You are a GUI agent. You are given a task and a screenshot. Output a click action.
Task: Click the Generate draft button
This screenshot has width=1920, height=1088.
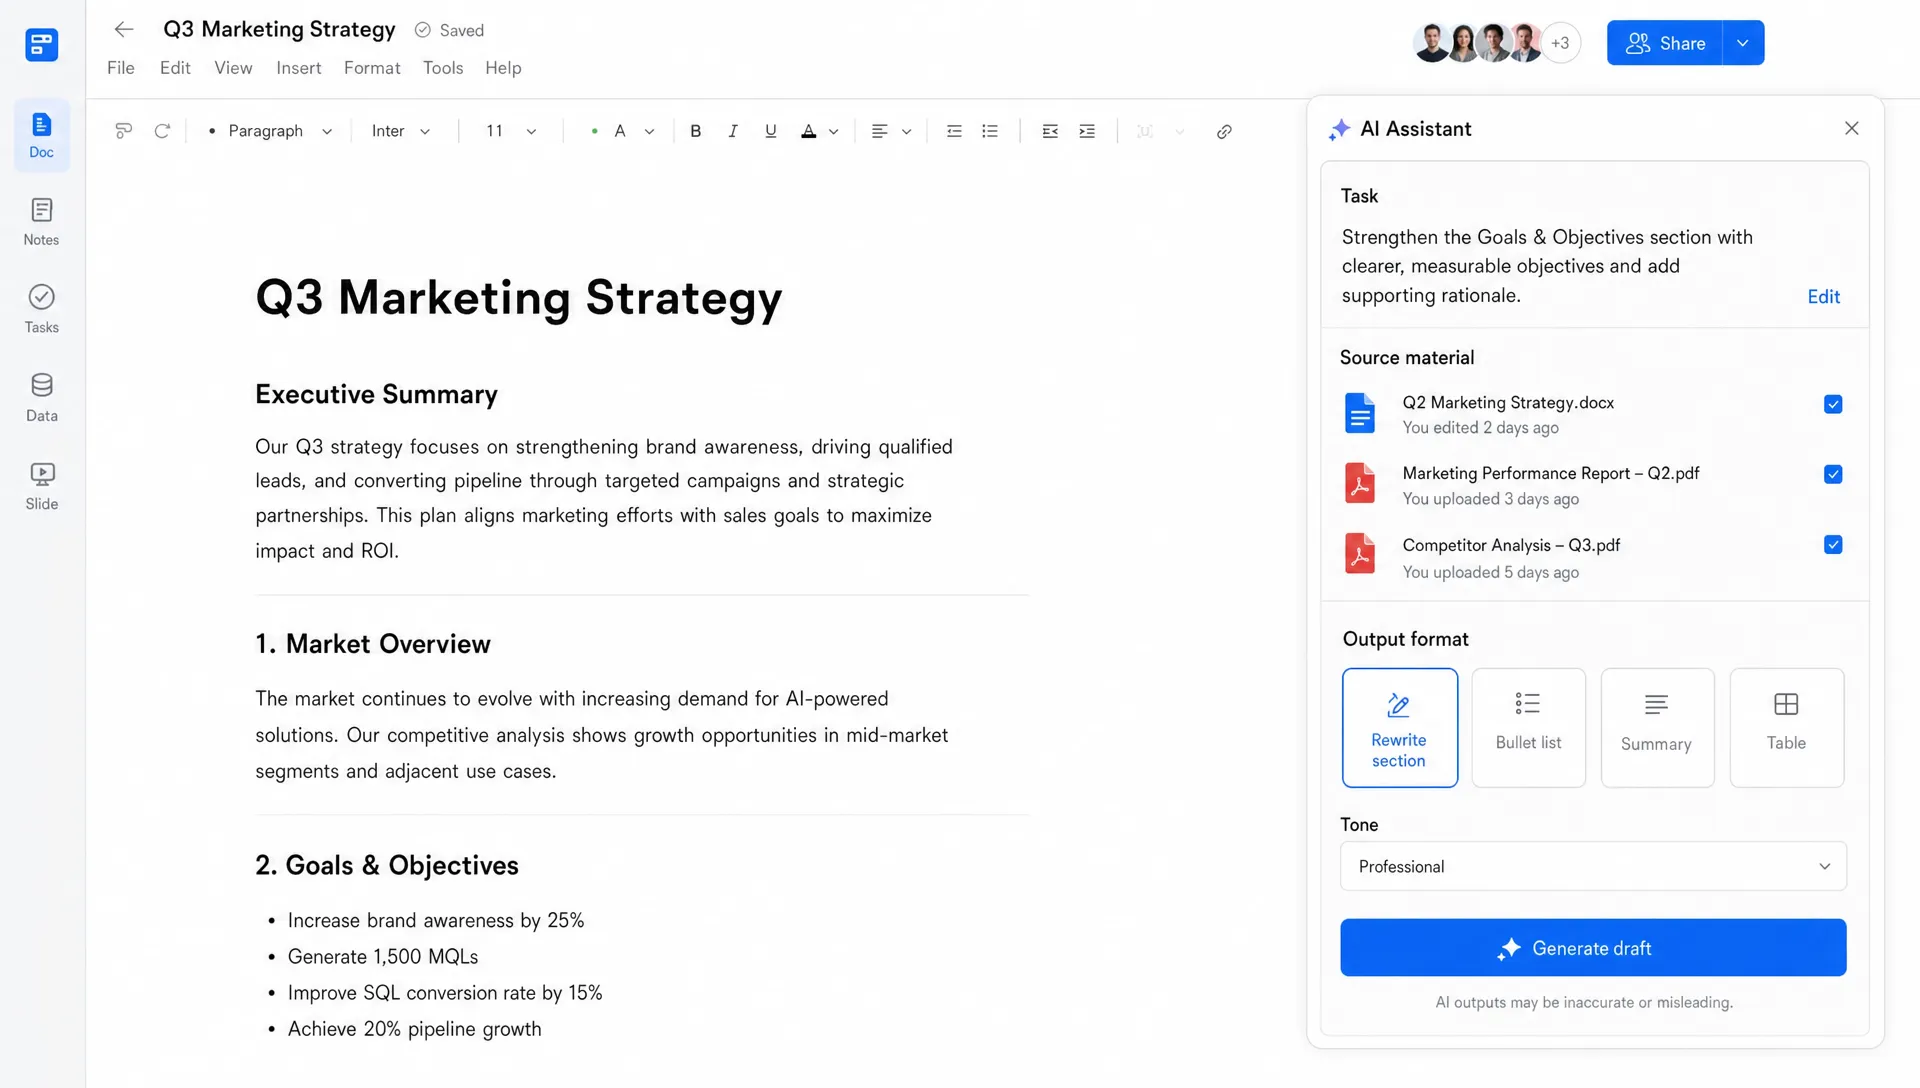point(1593,948)
